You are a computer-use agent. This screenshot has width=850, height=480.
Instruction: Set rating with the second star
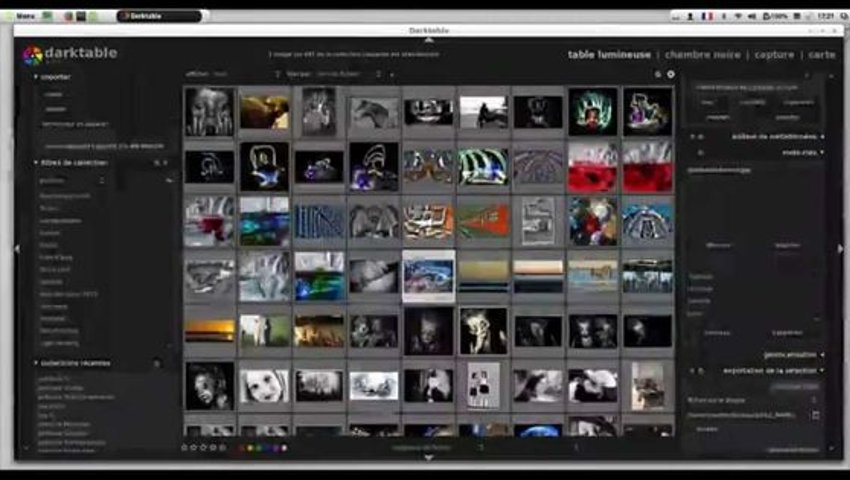click(x=194, y=448)
